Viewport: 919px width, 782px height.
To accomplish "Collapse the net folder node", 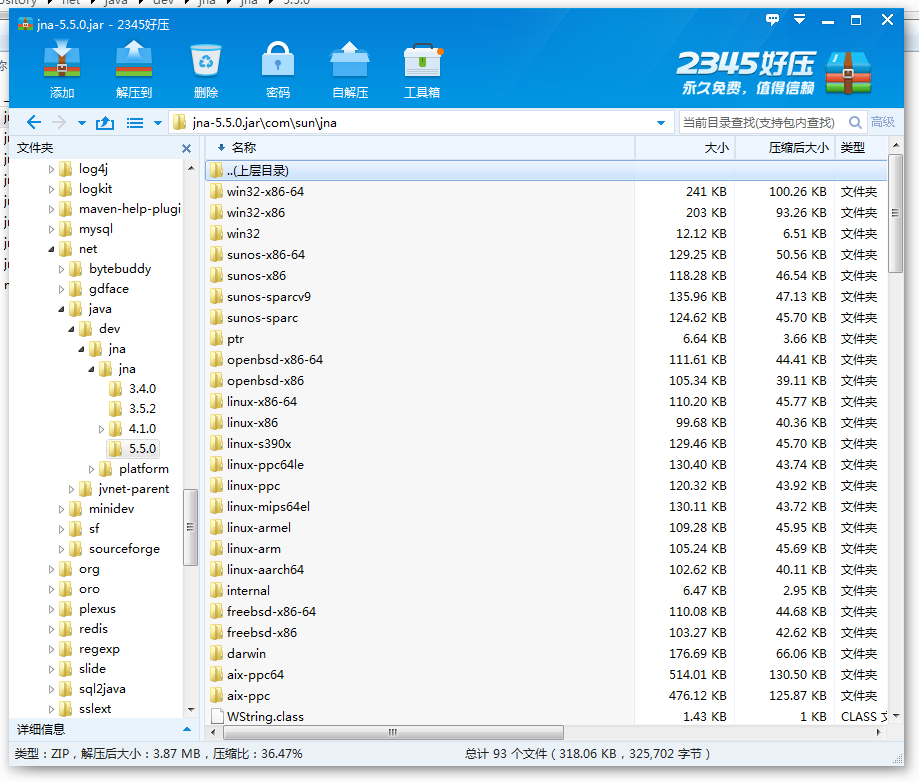I will coord(53,248).
